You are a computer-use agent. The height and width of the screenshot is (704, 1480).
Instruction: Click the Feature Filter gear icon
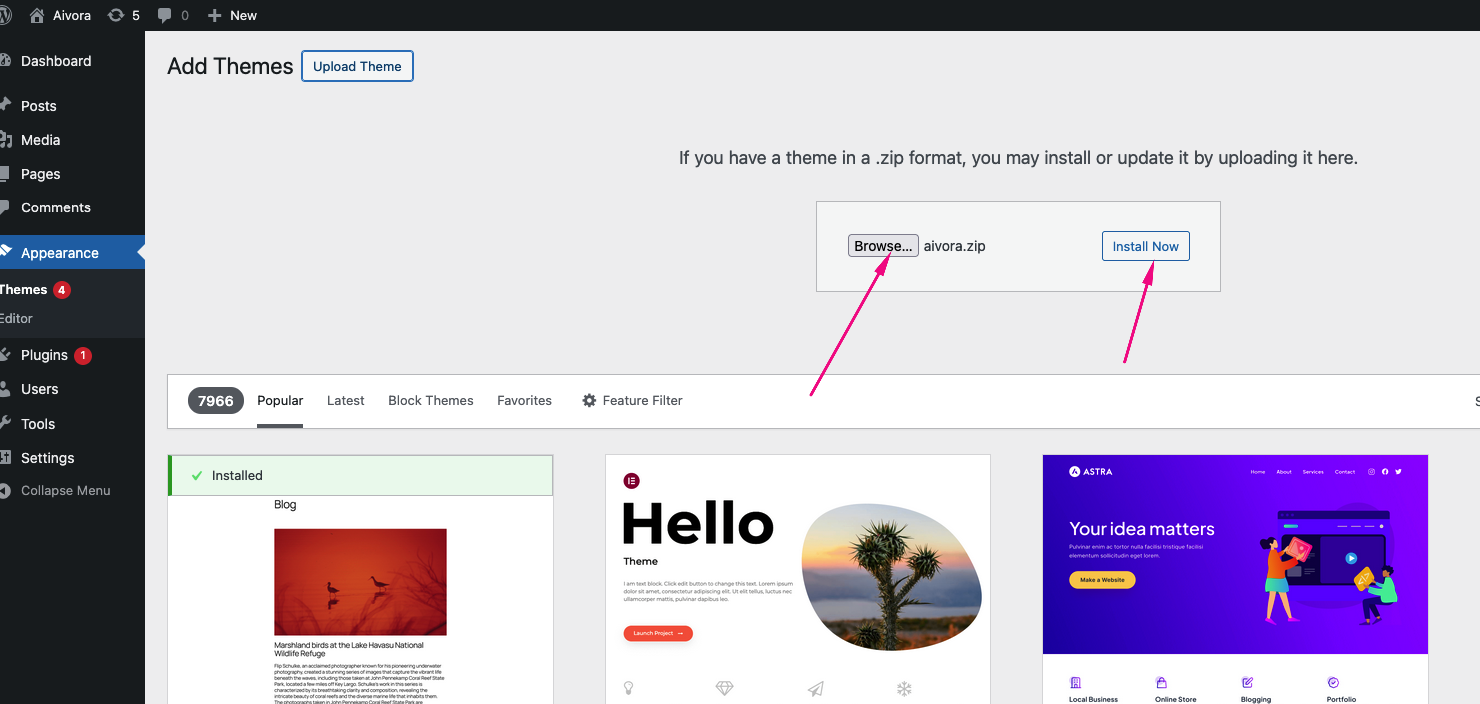pos(589,400)
